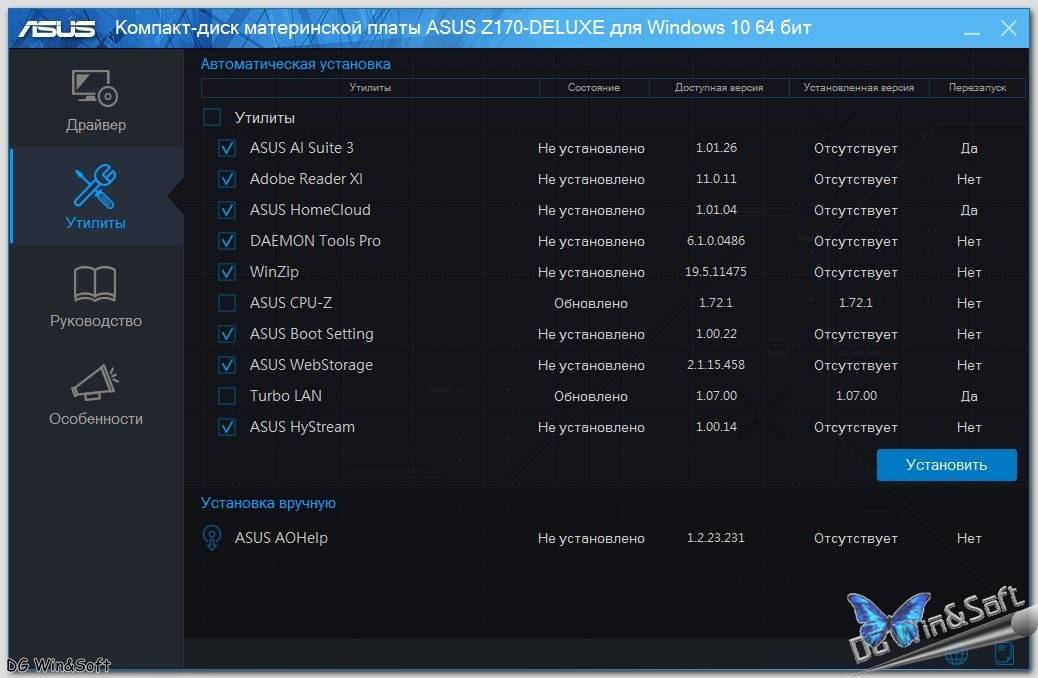Click the ASUS AOHelp manual install icon
Image resolution: width=1038 pixels, height=678 pixels.
(212, 538)
